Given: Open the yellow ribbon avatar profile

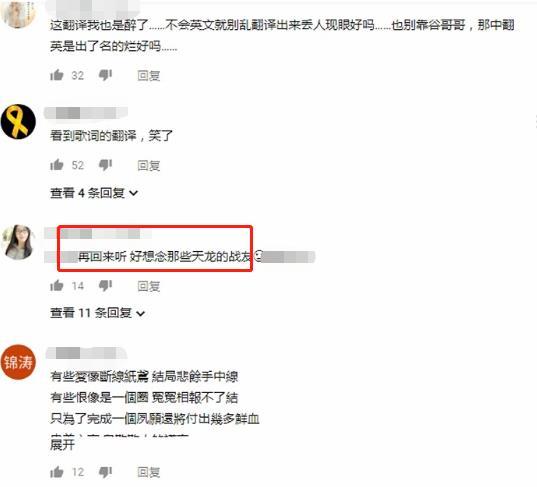Looking at the screenshot, I should pyautogui.click(x=18, y=122).
